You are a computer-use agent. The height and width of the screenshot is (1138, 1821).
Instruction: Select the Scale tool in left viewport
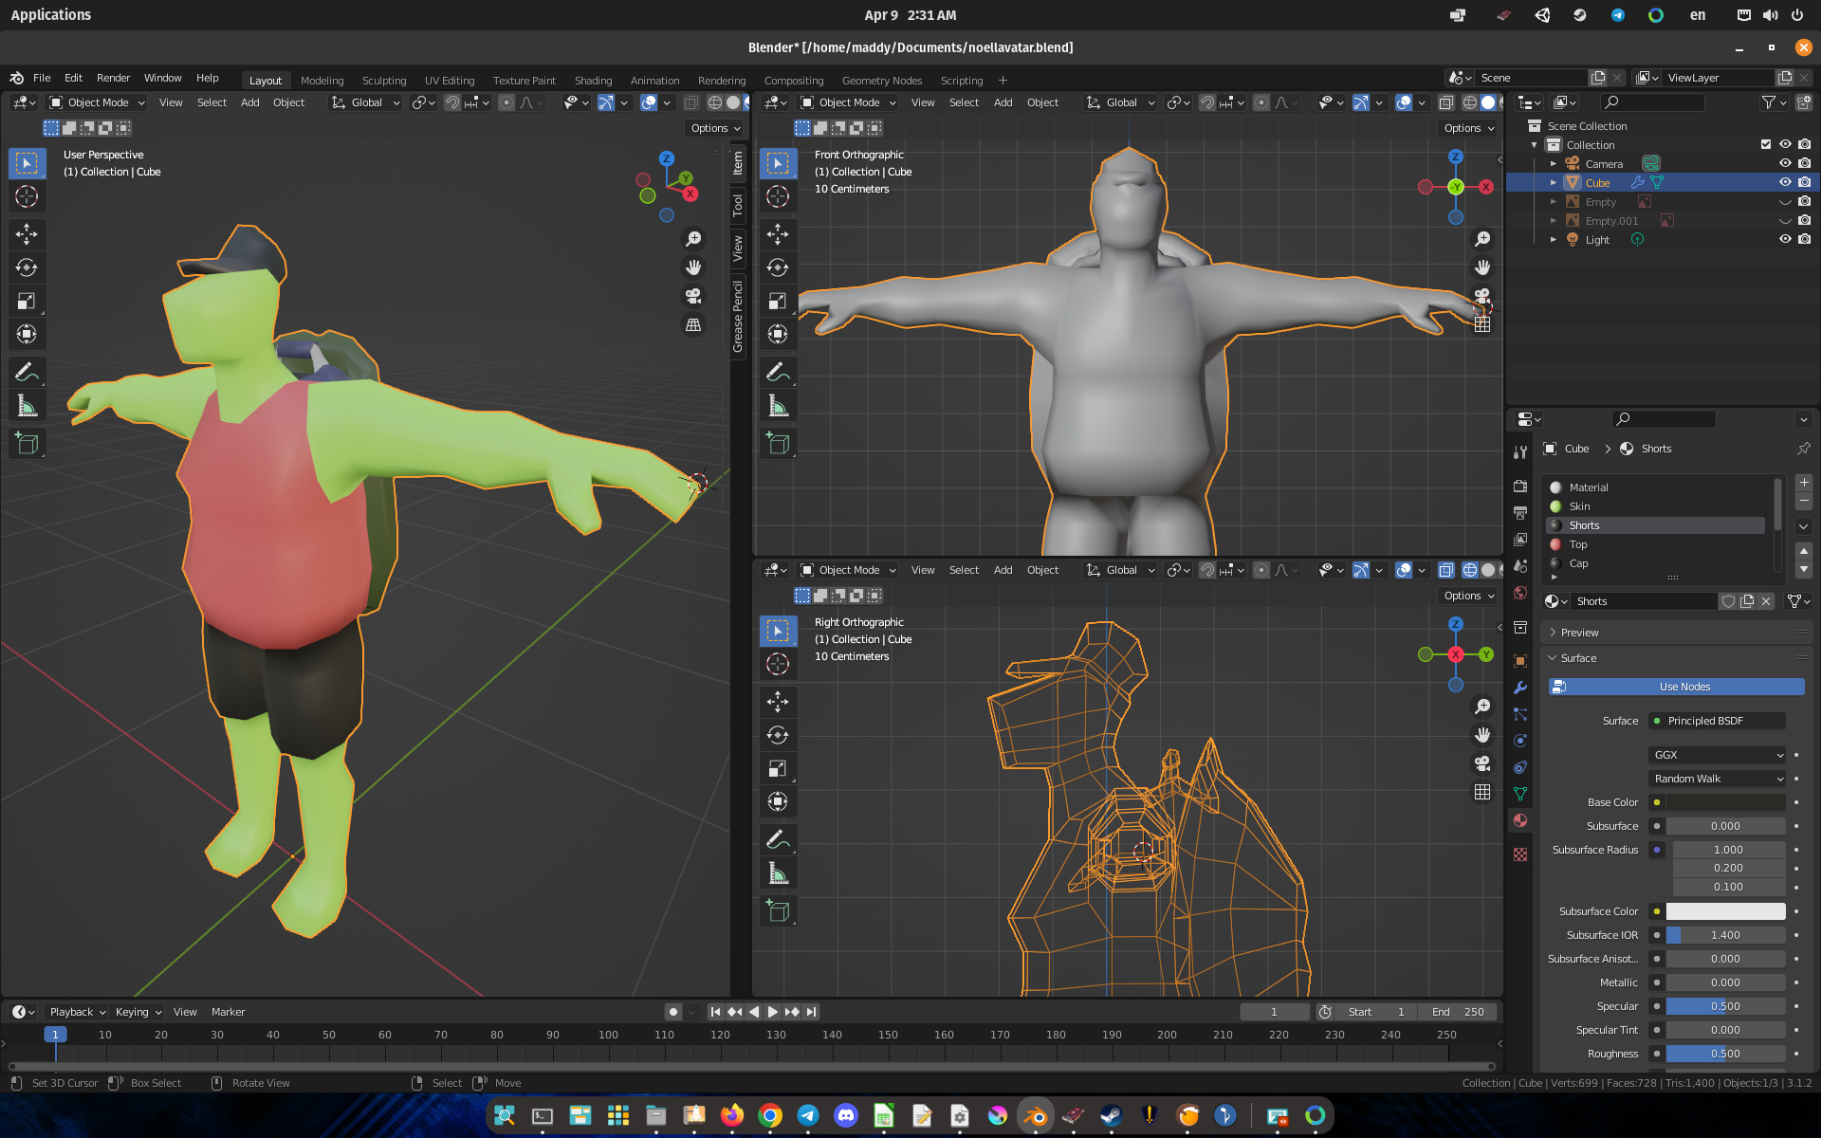point(27,301)
